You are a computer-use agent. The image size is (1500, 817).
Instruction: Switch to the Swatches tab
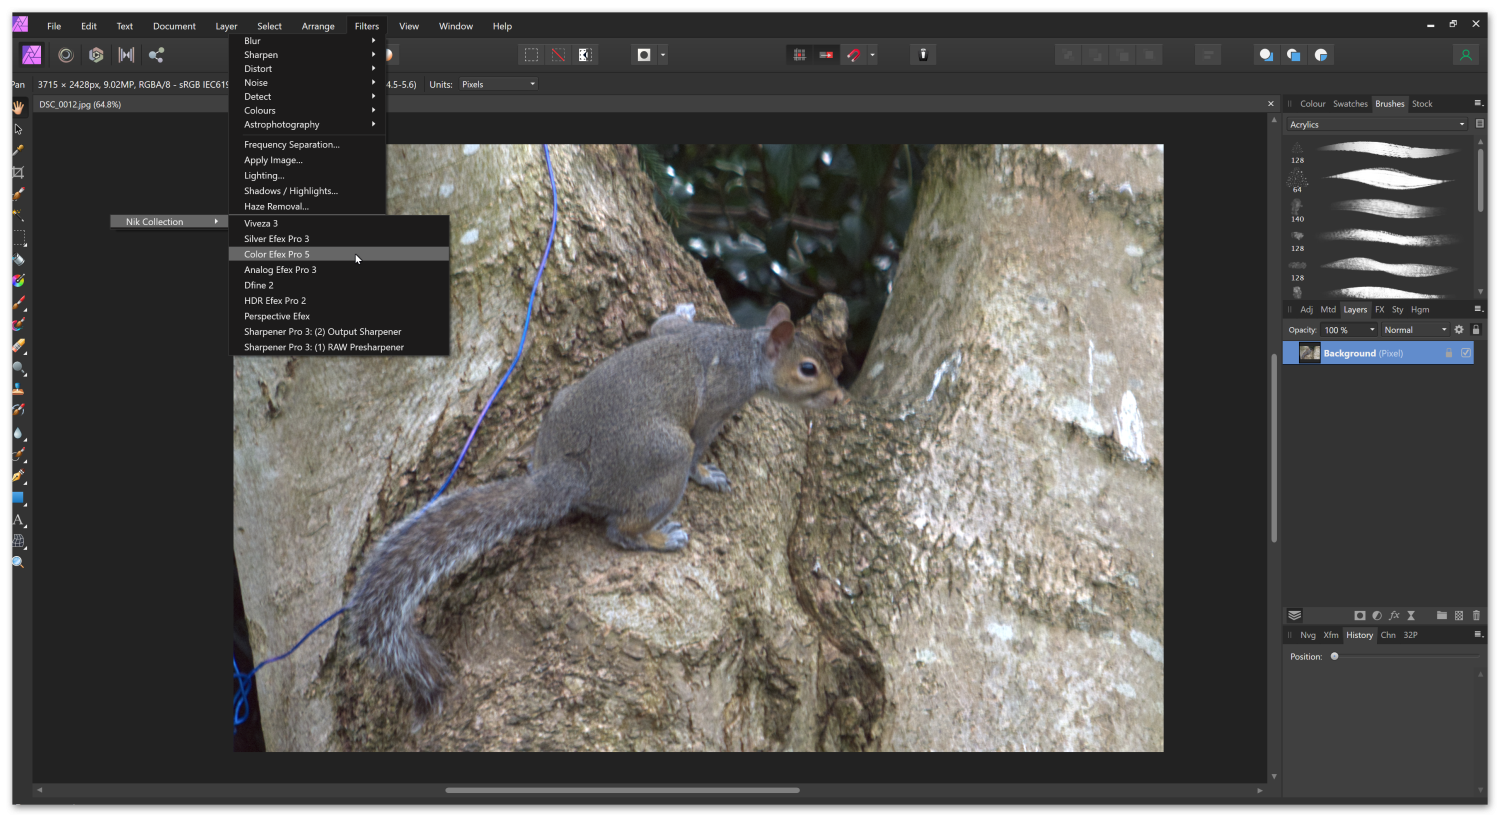[x=1350, y=104]
